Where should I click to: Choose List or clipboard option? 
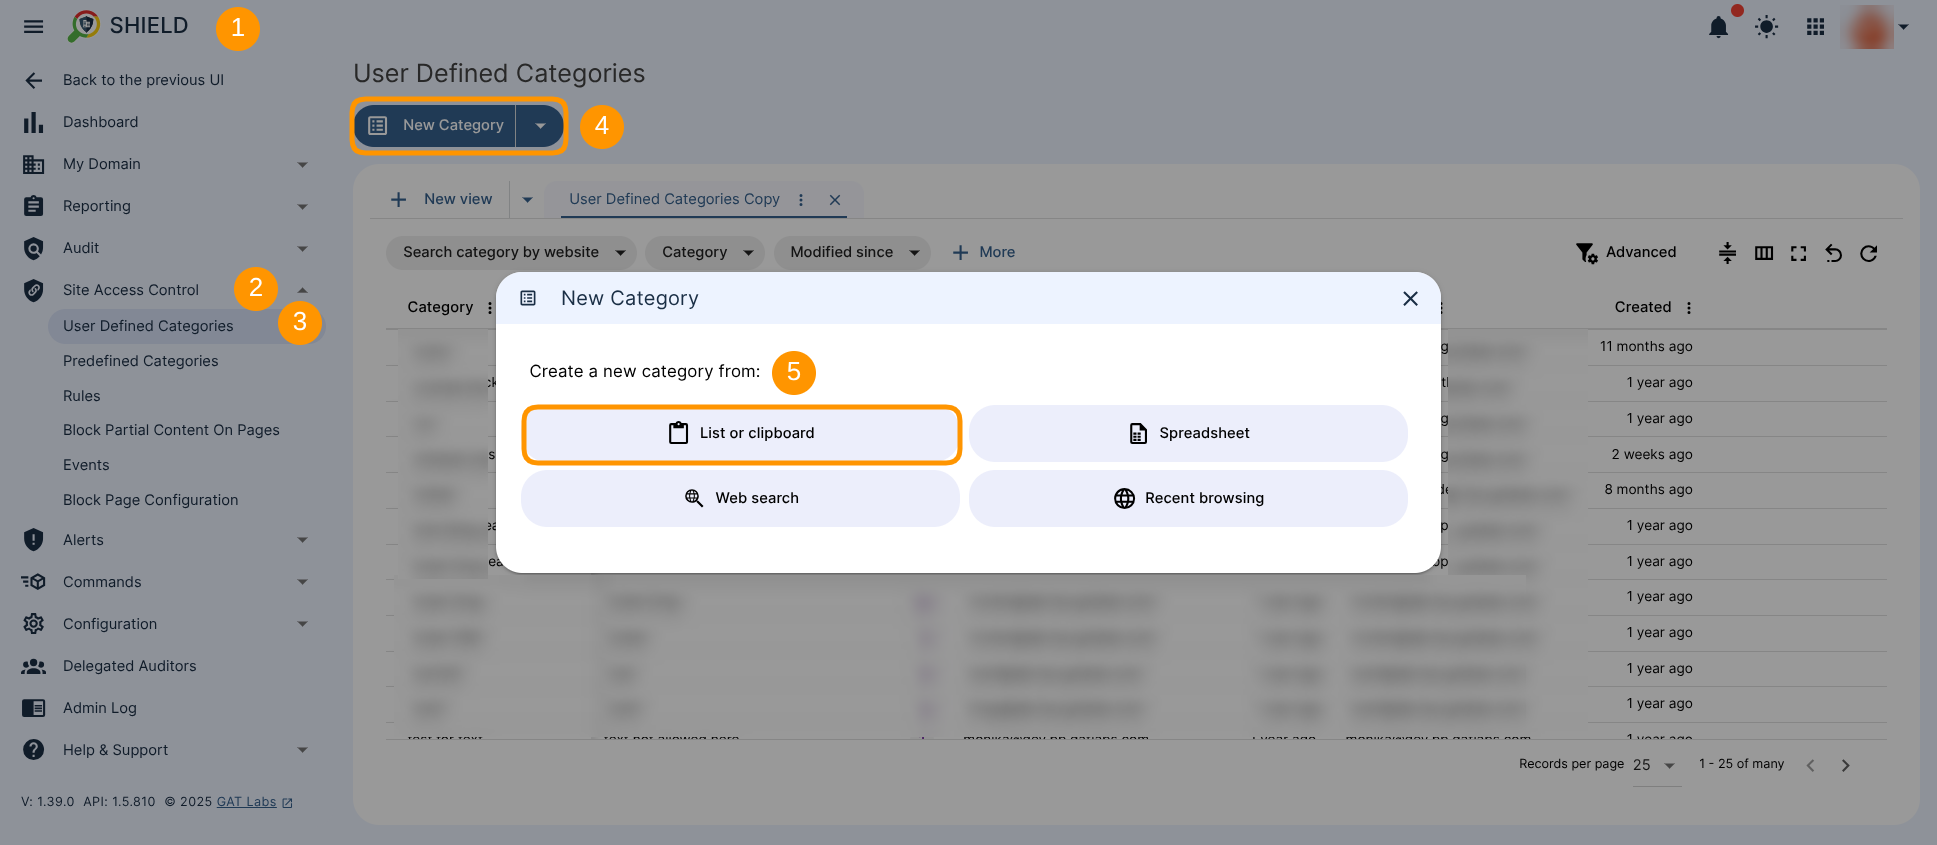pos(741,434)
